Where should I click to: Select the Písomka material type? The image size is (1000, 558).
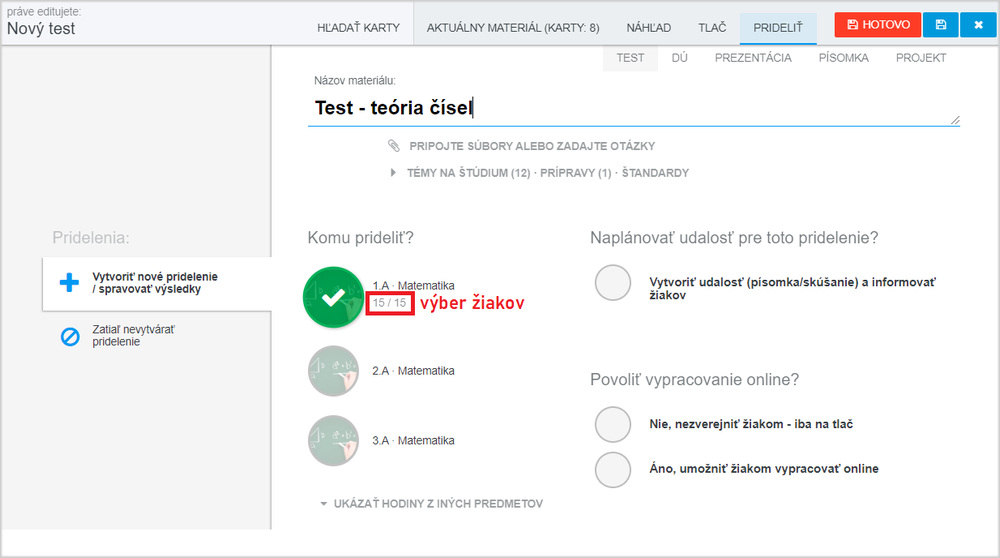843,58
